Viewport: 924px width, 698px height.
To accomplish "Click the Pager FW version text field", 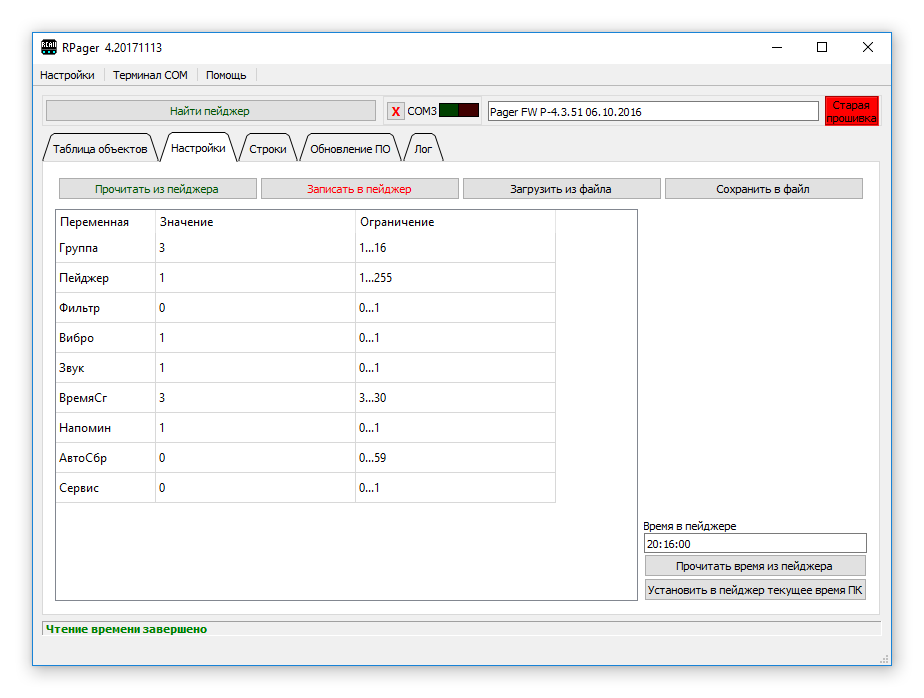I will pos(652,112).
